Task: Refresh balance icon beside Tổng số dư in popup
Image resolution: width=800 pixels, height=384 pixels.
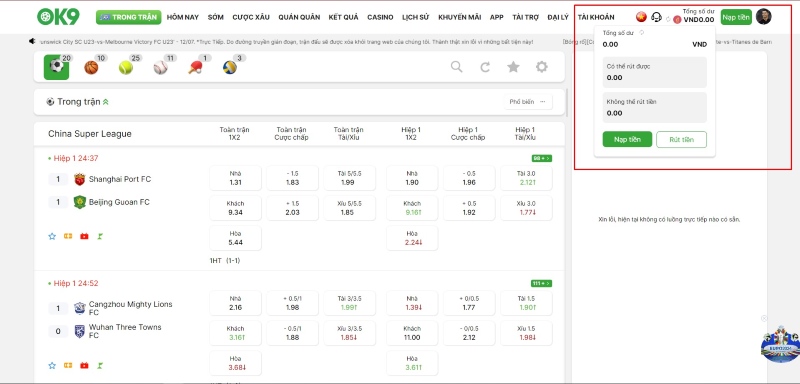Action: click(x=642, y=33)
